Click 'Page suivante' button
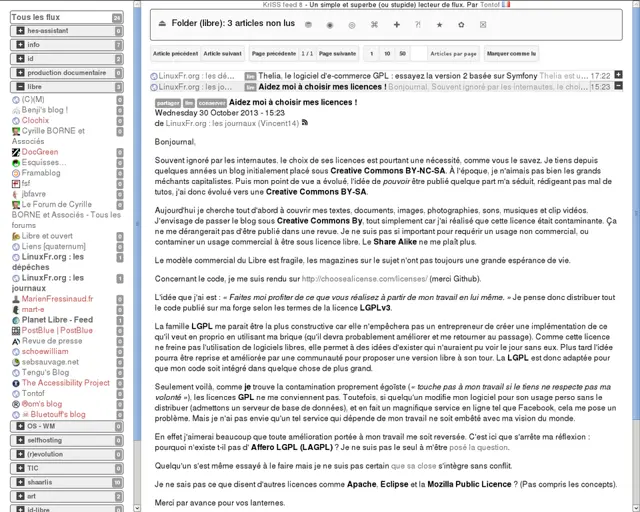The image size is (640, 512). [337, 53]
